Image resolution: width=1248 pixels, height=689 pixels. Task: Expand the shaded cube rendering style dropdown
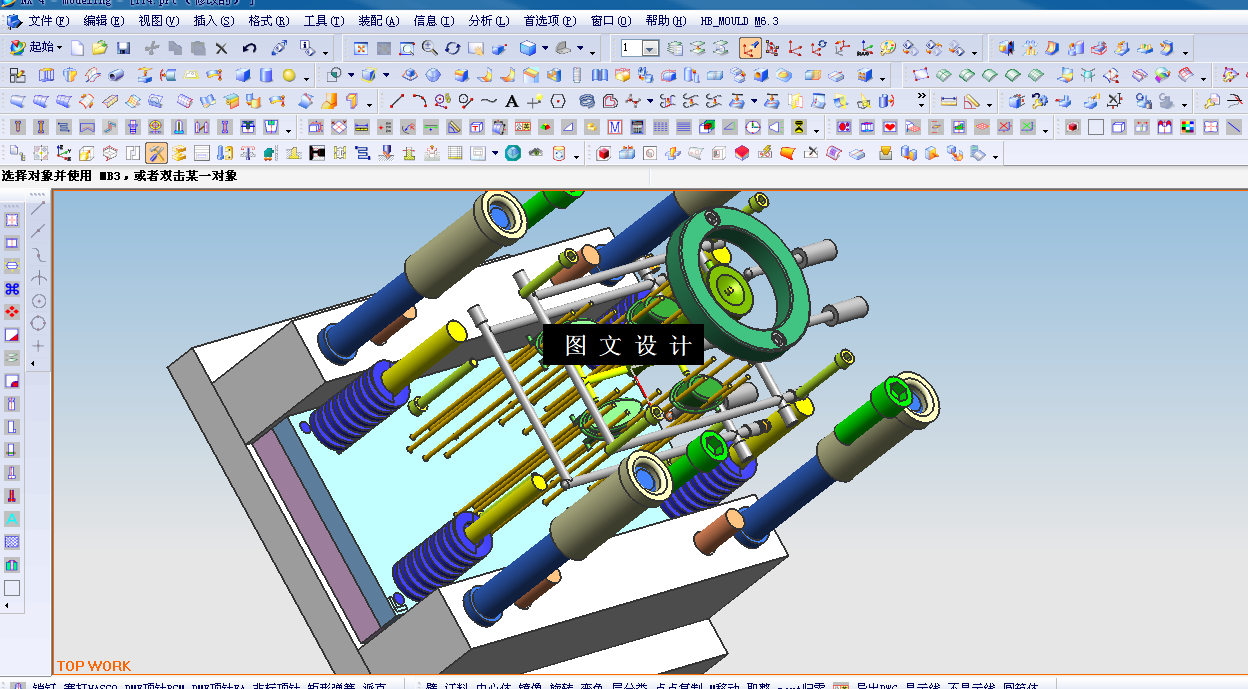point(545,48)
